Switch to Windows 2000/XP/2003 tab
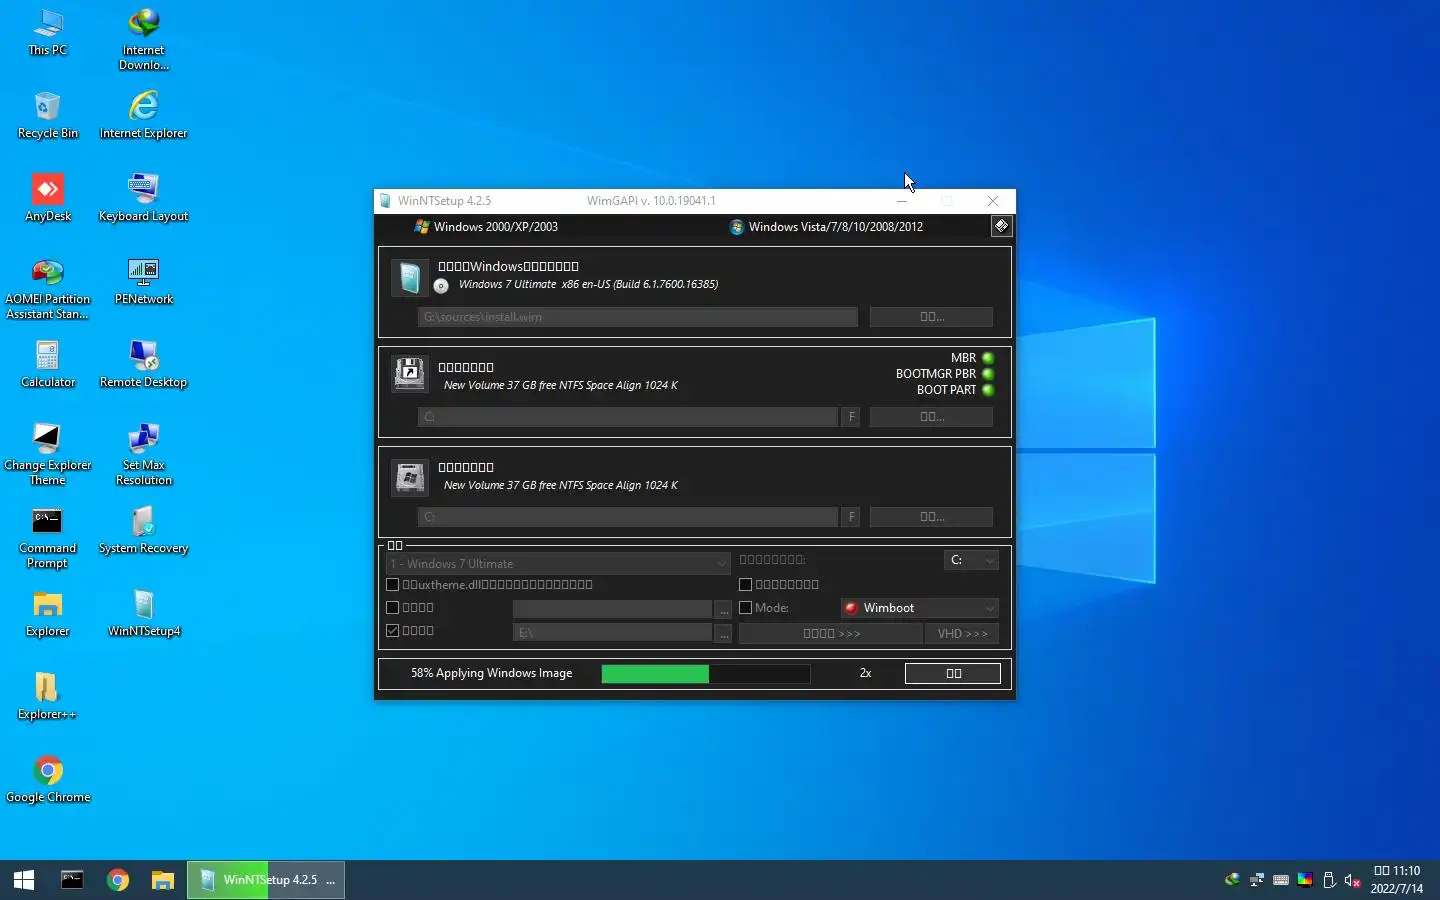1440x900 pixels. [486, 227]
